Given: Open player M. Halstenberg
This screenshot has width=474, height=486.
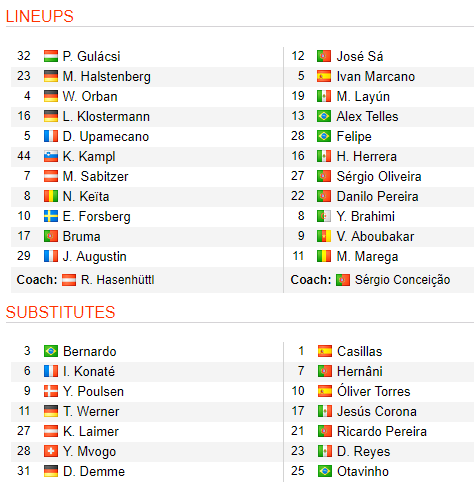Looking at the screenshot, I should (x=107, y=77).
